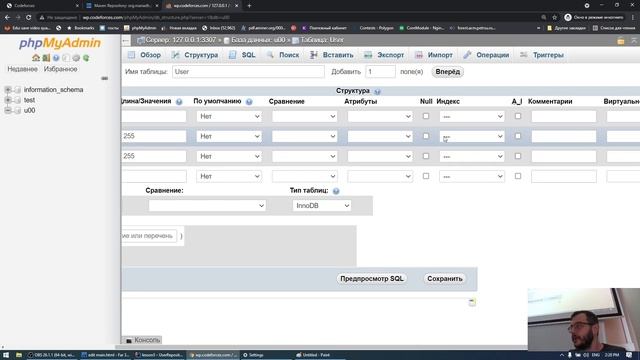Toggle Null checkbox in fourth row
640x360 pixels.
[426, 176]
